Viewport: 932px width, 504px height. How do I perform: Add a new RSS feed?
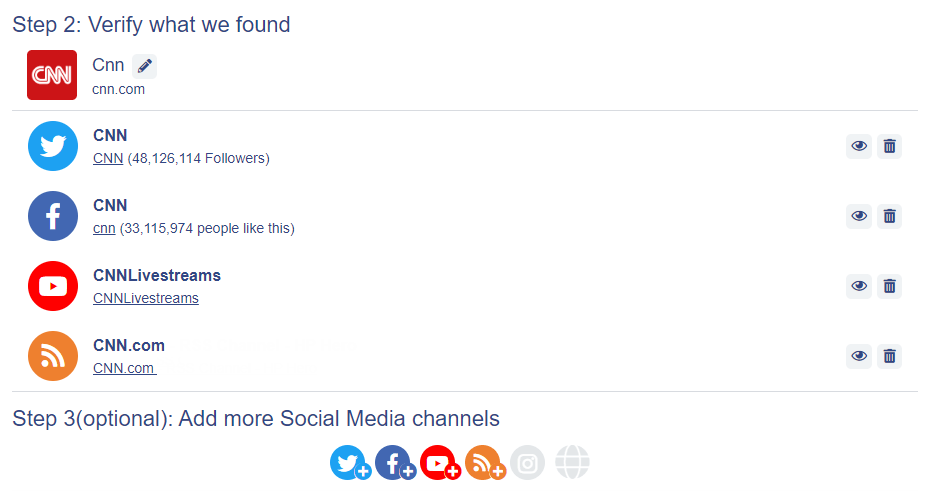pos(485,462)
